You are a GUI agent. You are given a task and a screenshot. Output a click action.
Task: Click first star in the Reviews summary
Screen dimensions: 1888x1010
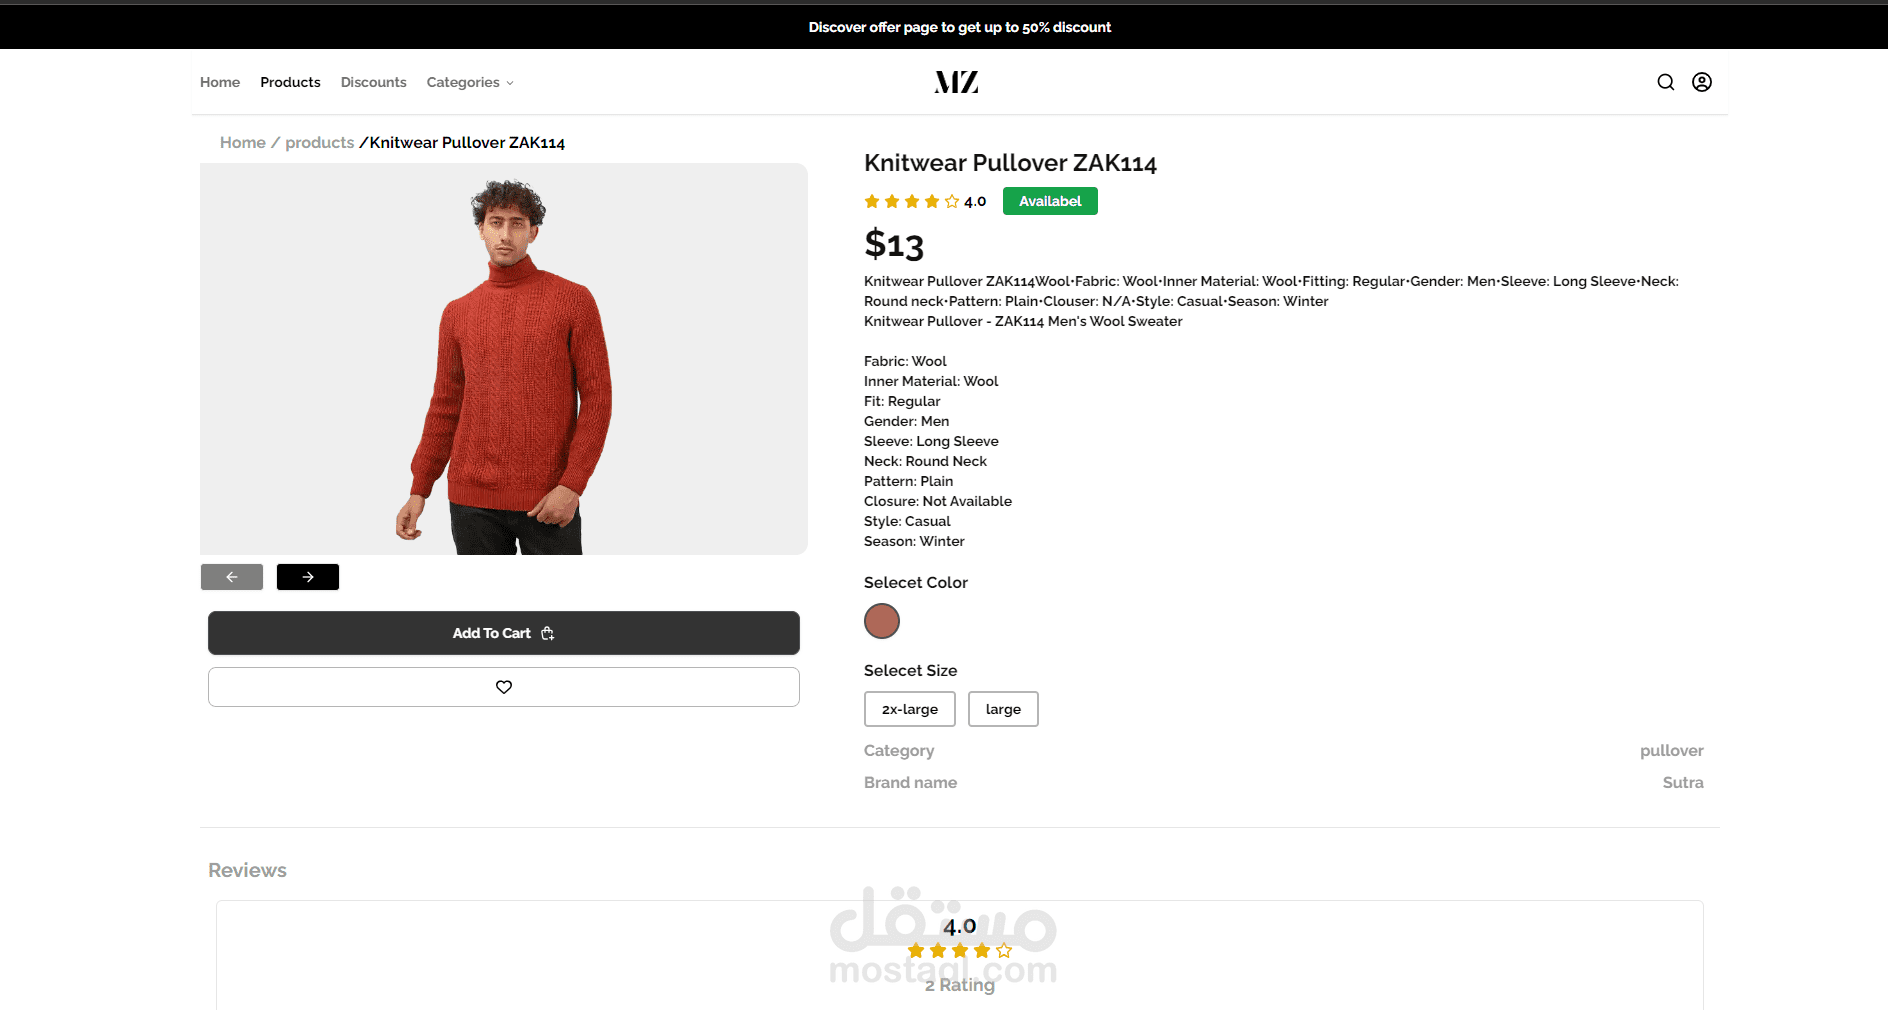pyautogui.click(x=916, y=951)
